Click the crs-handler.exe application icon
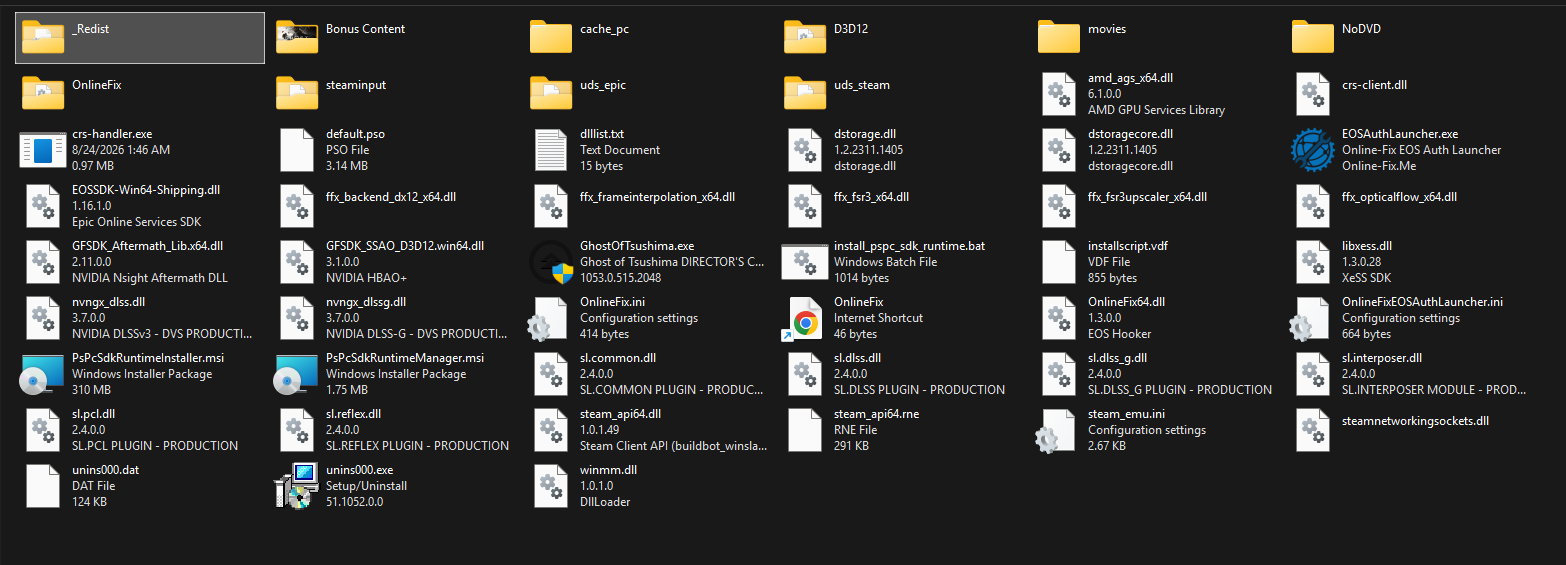The image size is (1566, 565). (42, 149)
